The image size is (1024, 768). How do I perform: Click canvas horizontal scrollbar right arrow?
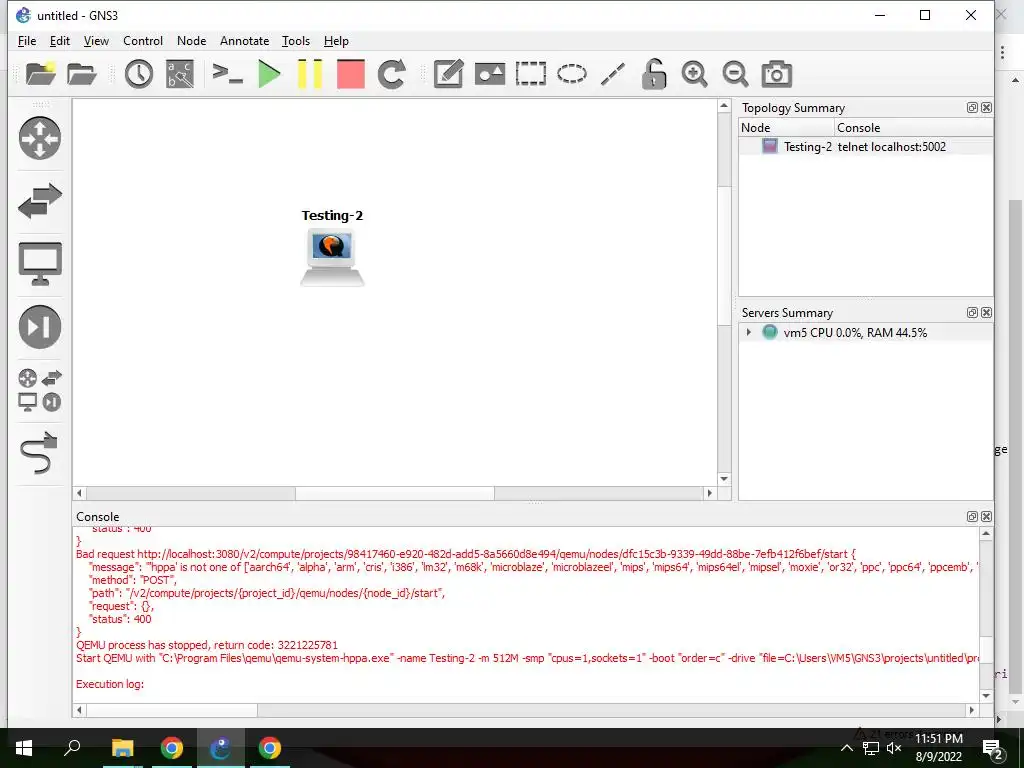tap(710, 493)
